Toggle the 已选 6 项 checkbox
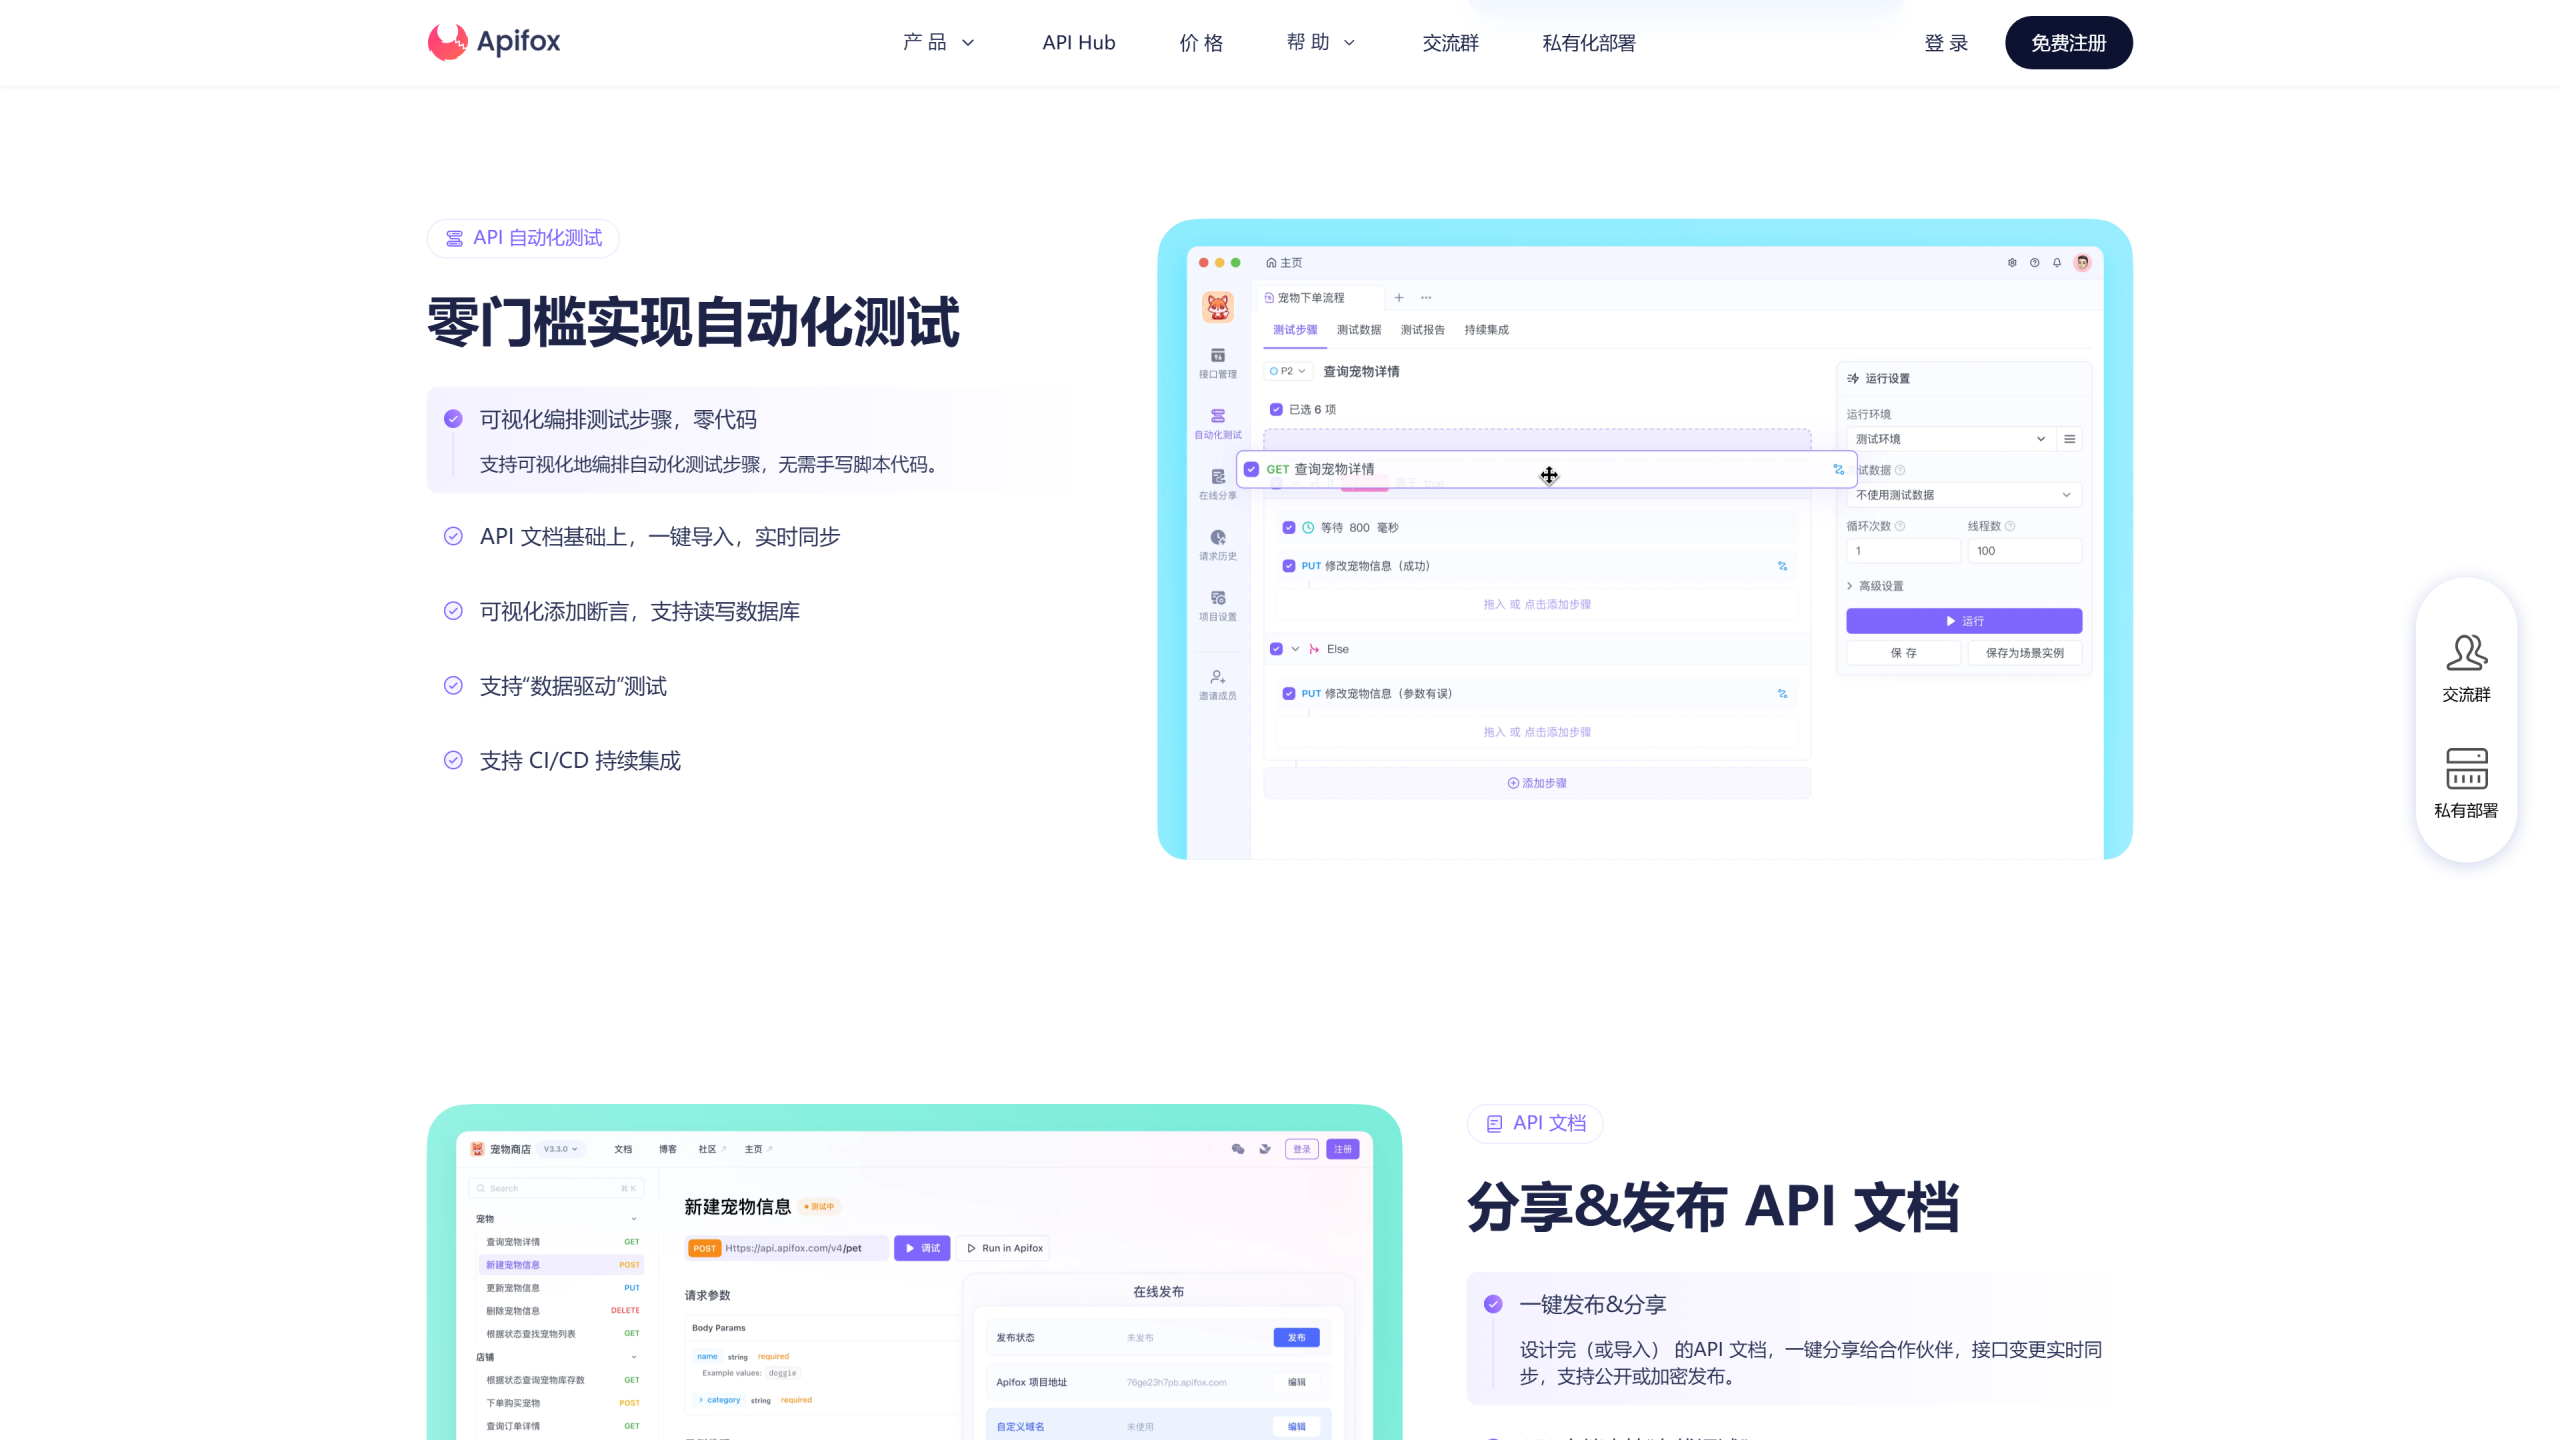2560x1440 pixels. point(1276,409)
